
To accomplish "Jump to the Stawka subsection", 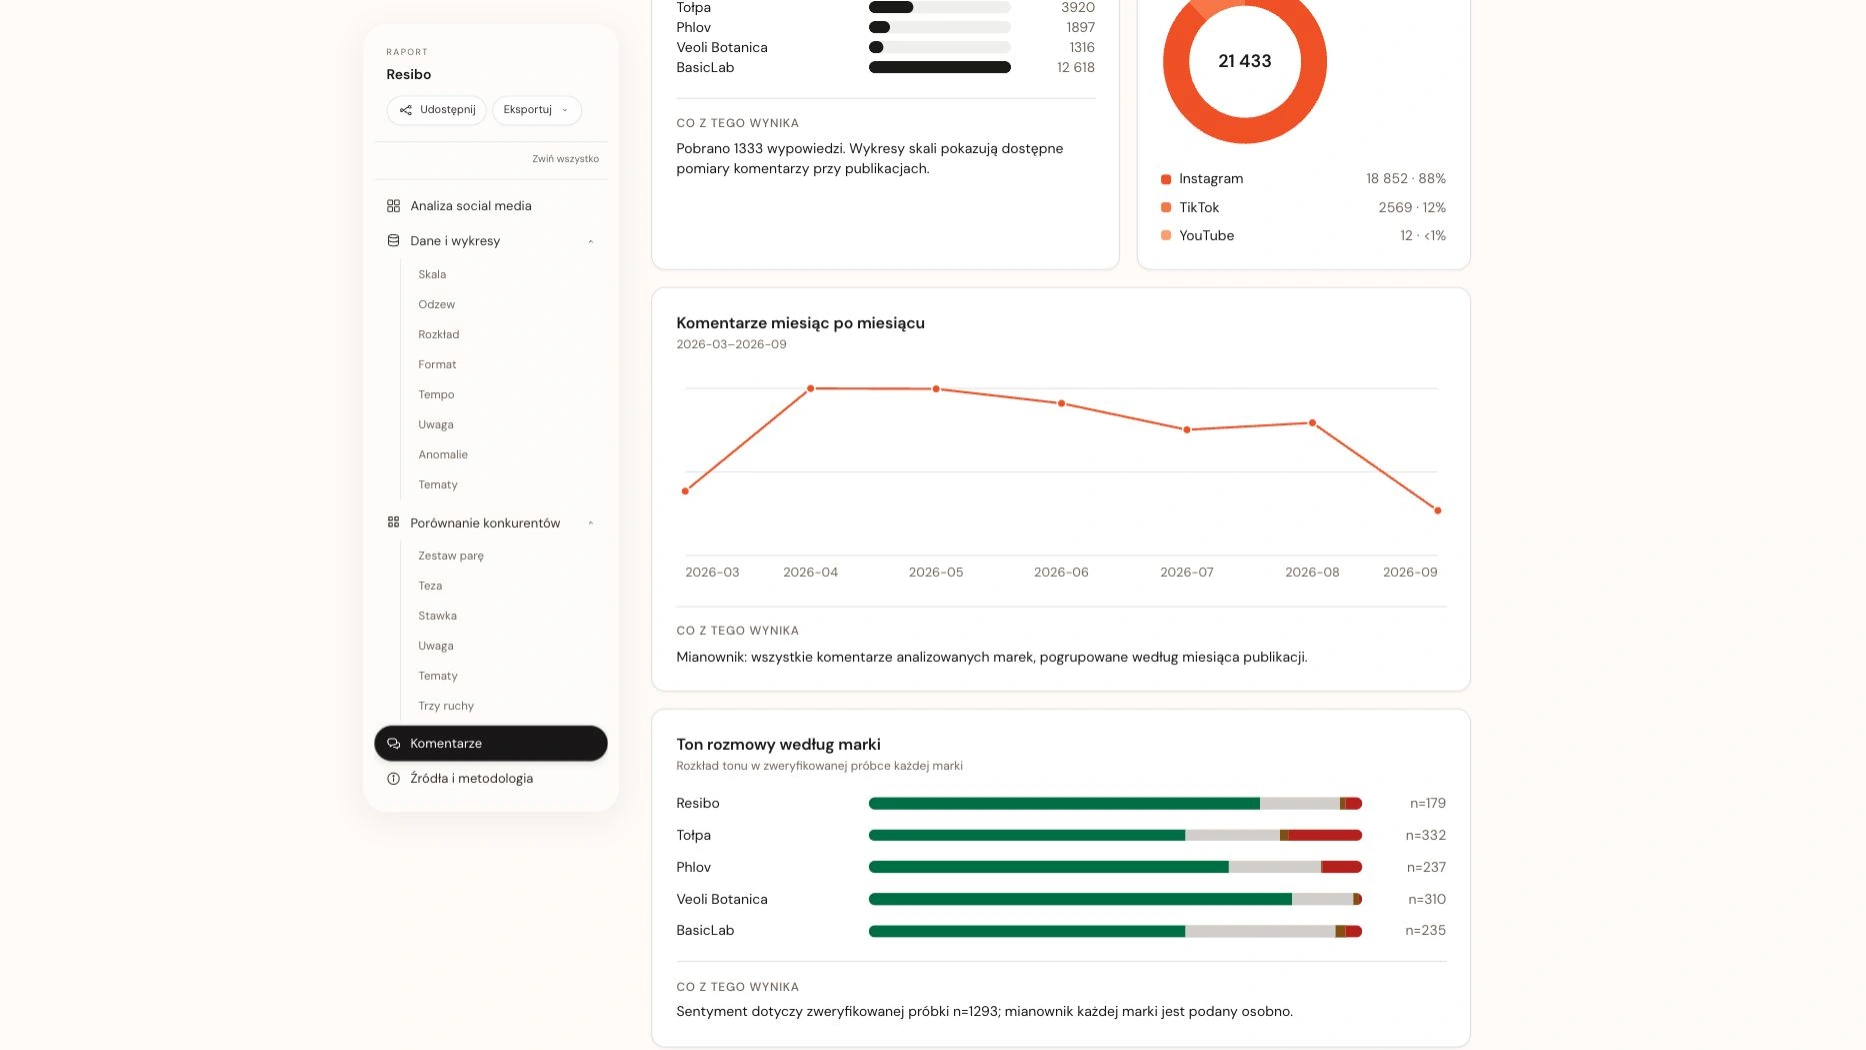I will [437, 616].
